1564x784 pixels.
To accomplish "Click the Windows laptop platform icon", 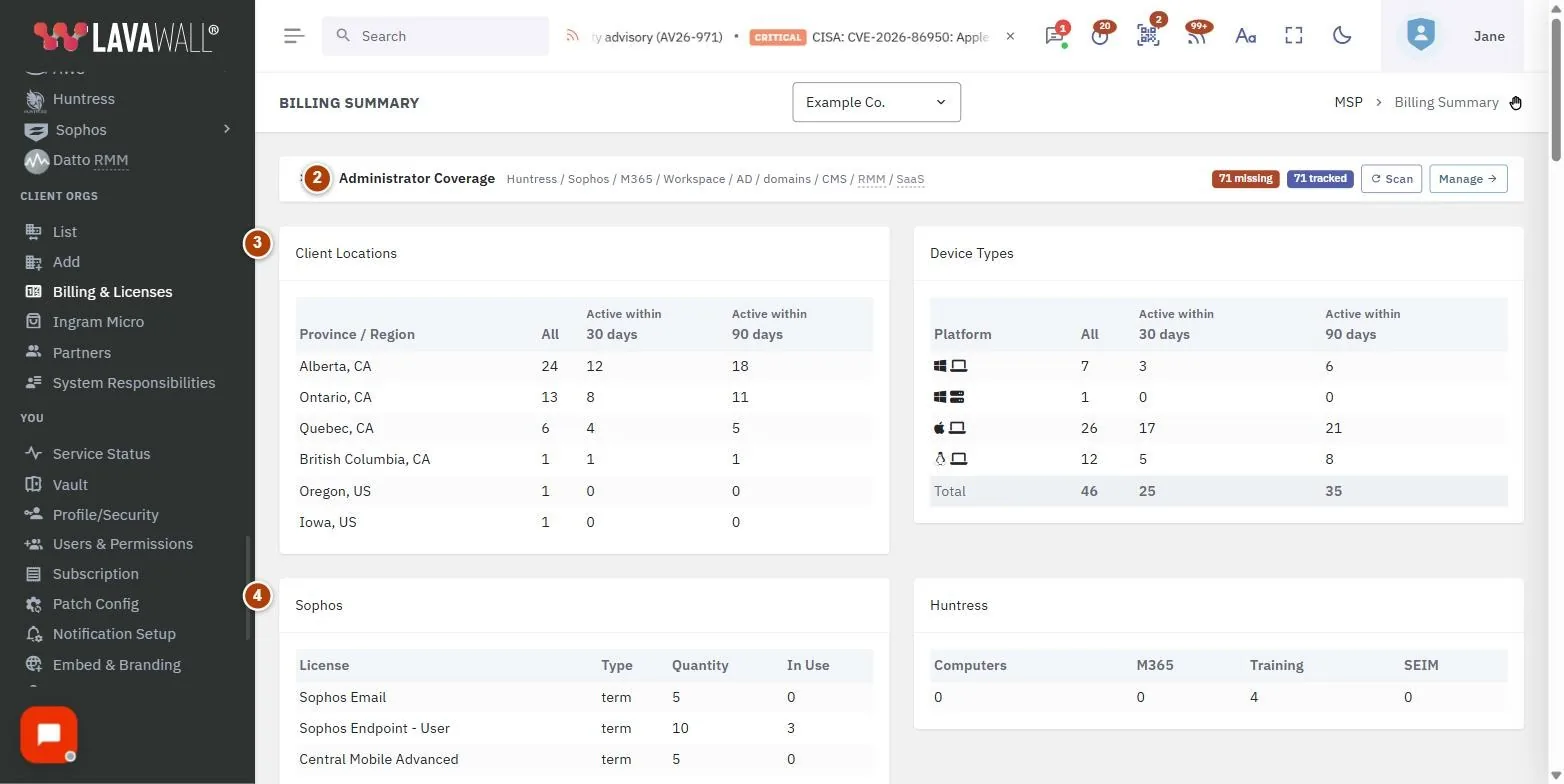I will (950, 366).
